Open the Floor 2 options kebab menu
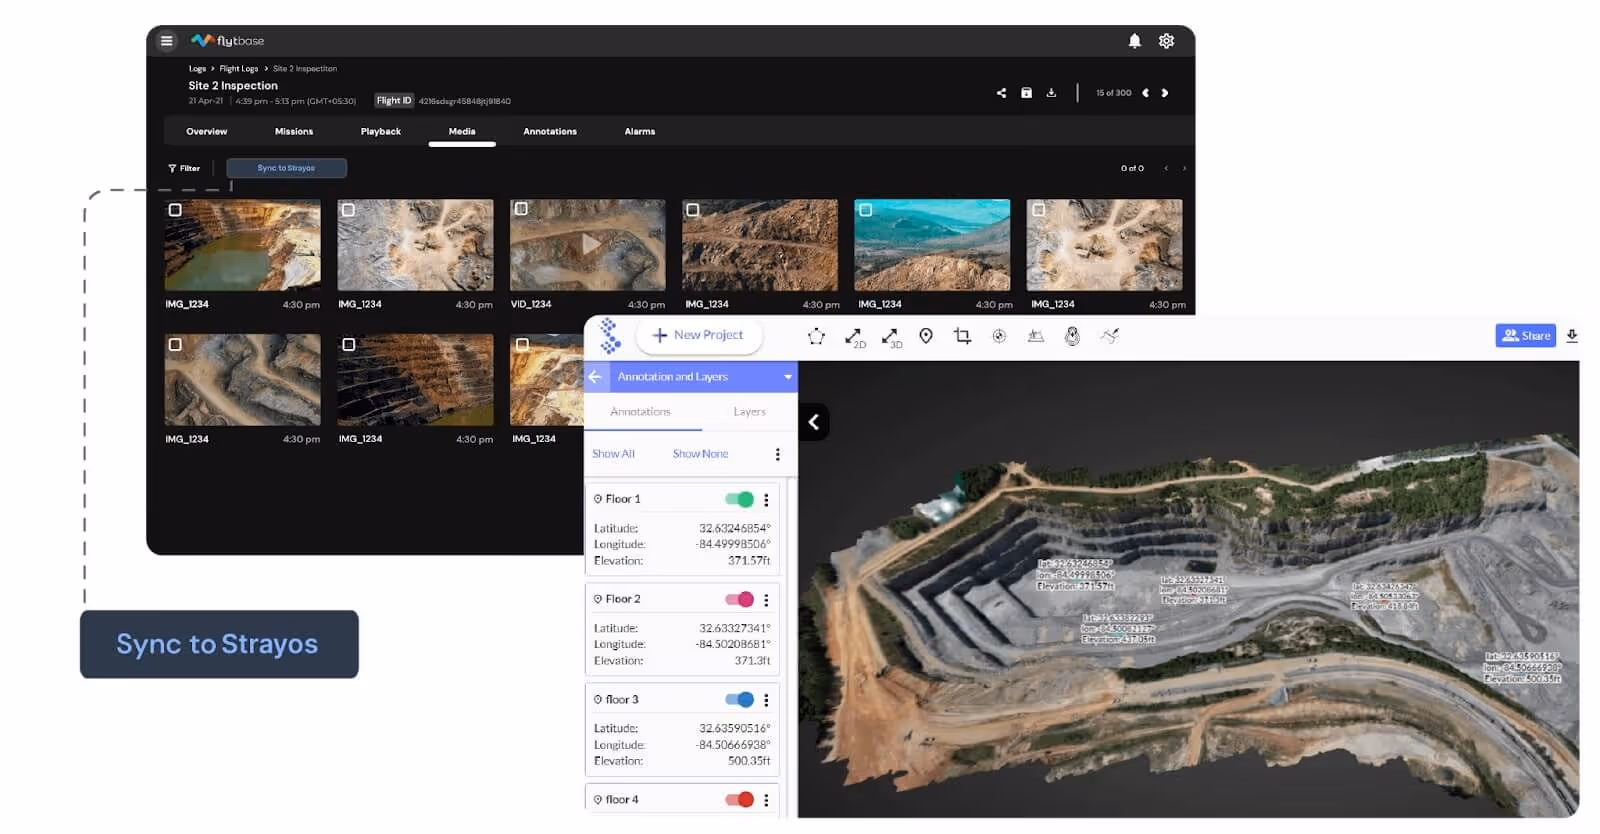This screenshot has height=834, width=1600. (766, 600)
